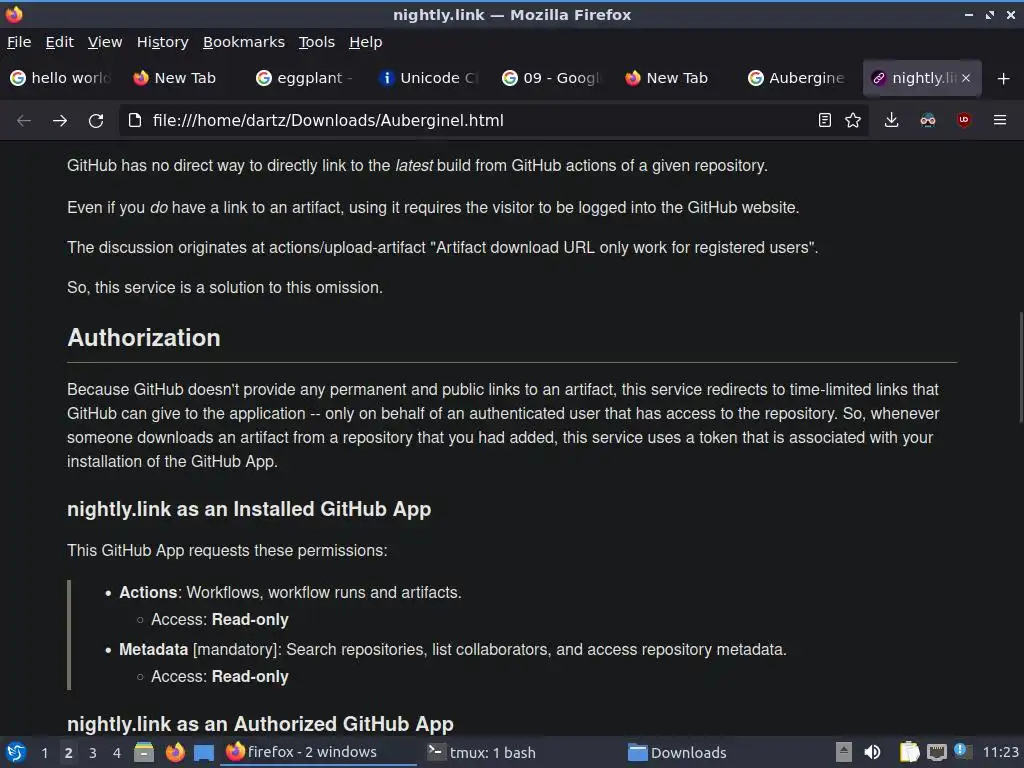
Task: Click 'nightly.link as an Installed GitHub App' heading
Action: point(249,509)
